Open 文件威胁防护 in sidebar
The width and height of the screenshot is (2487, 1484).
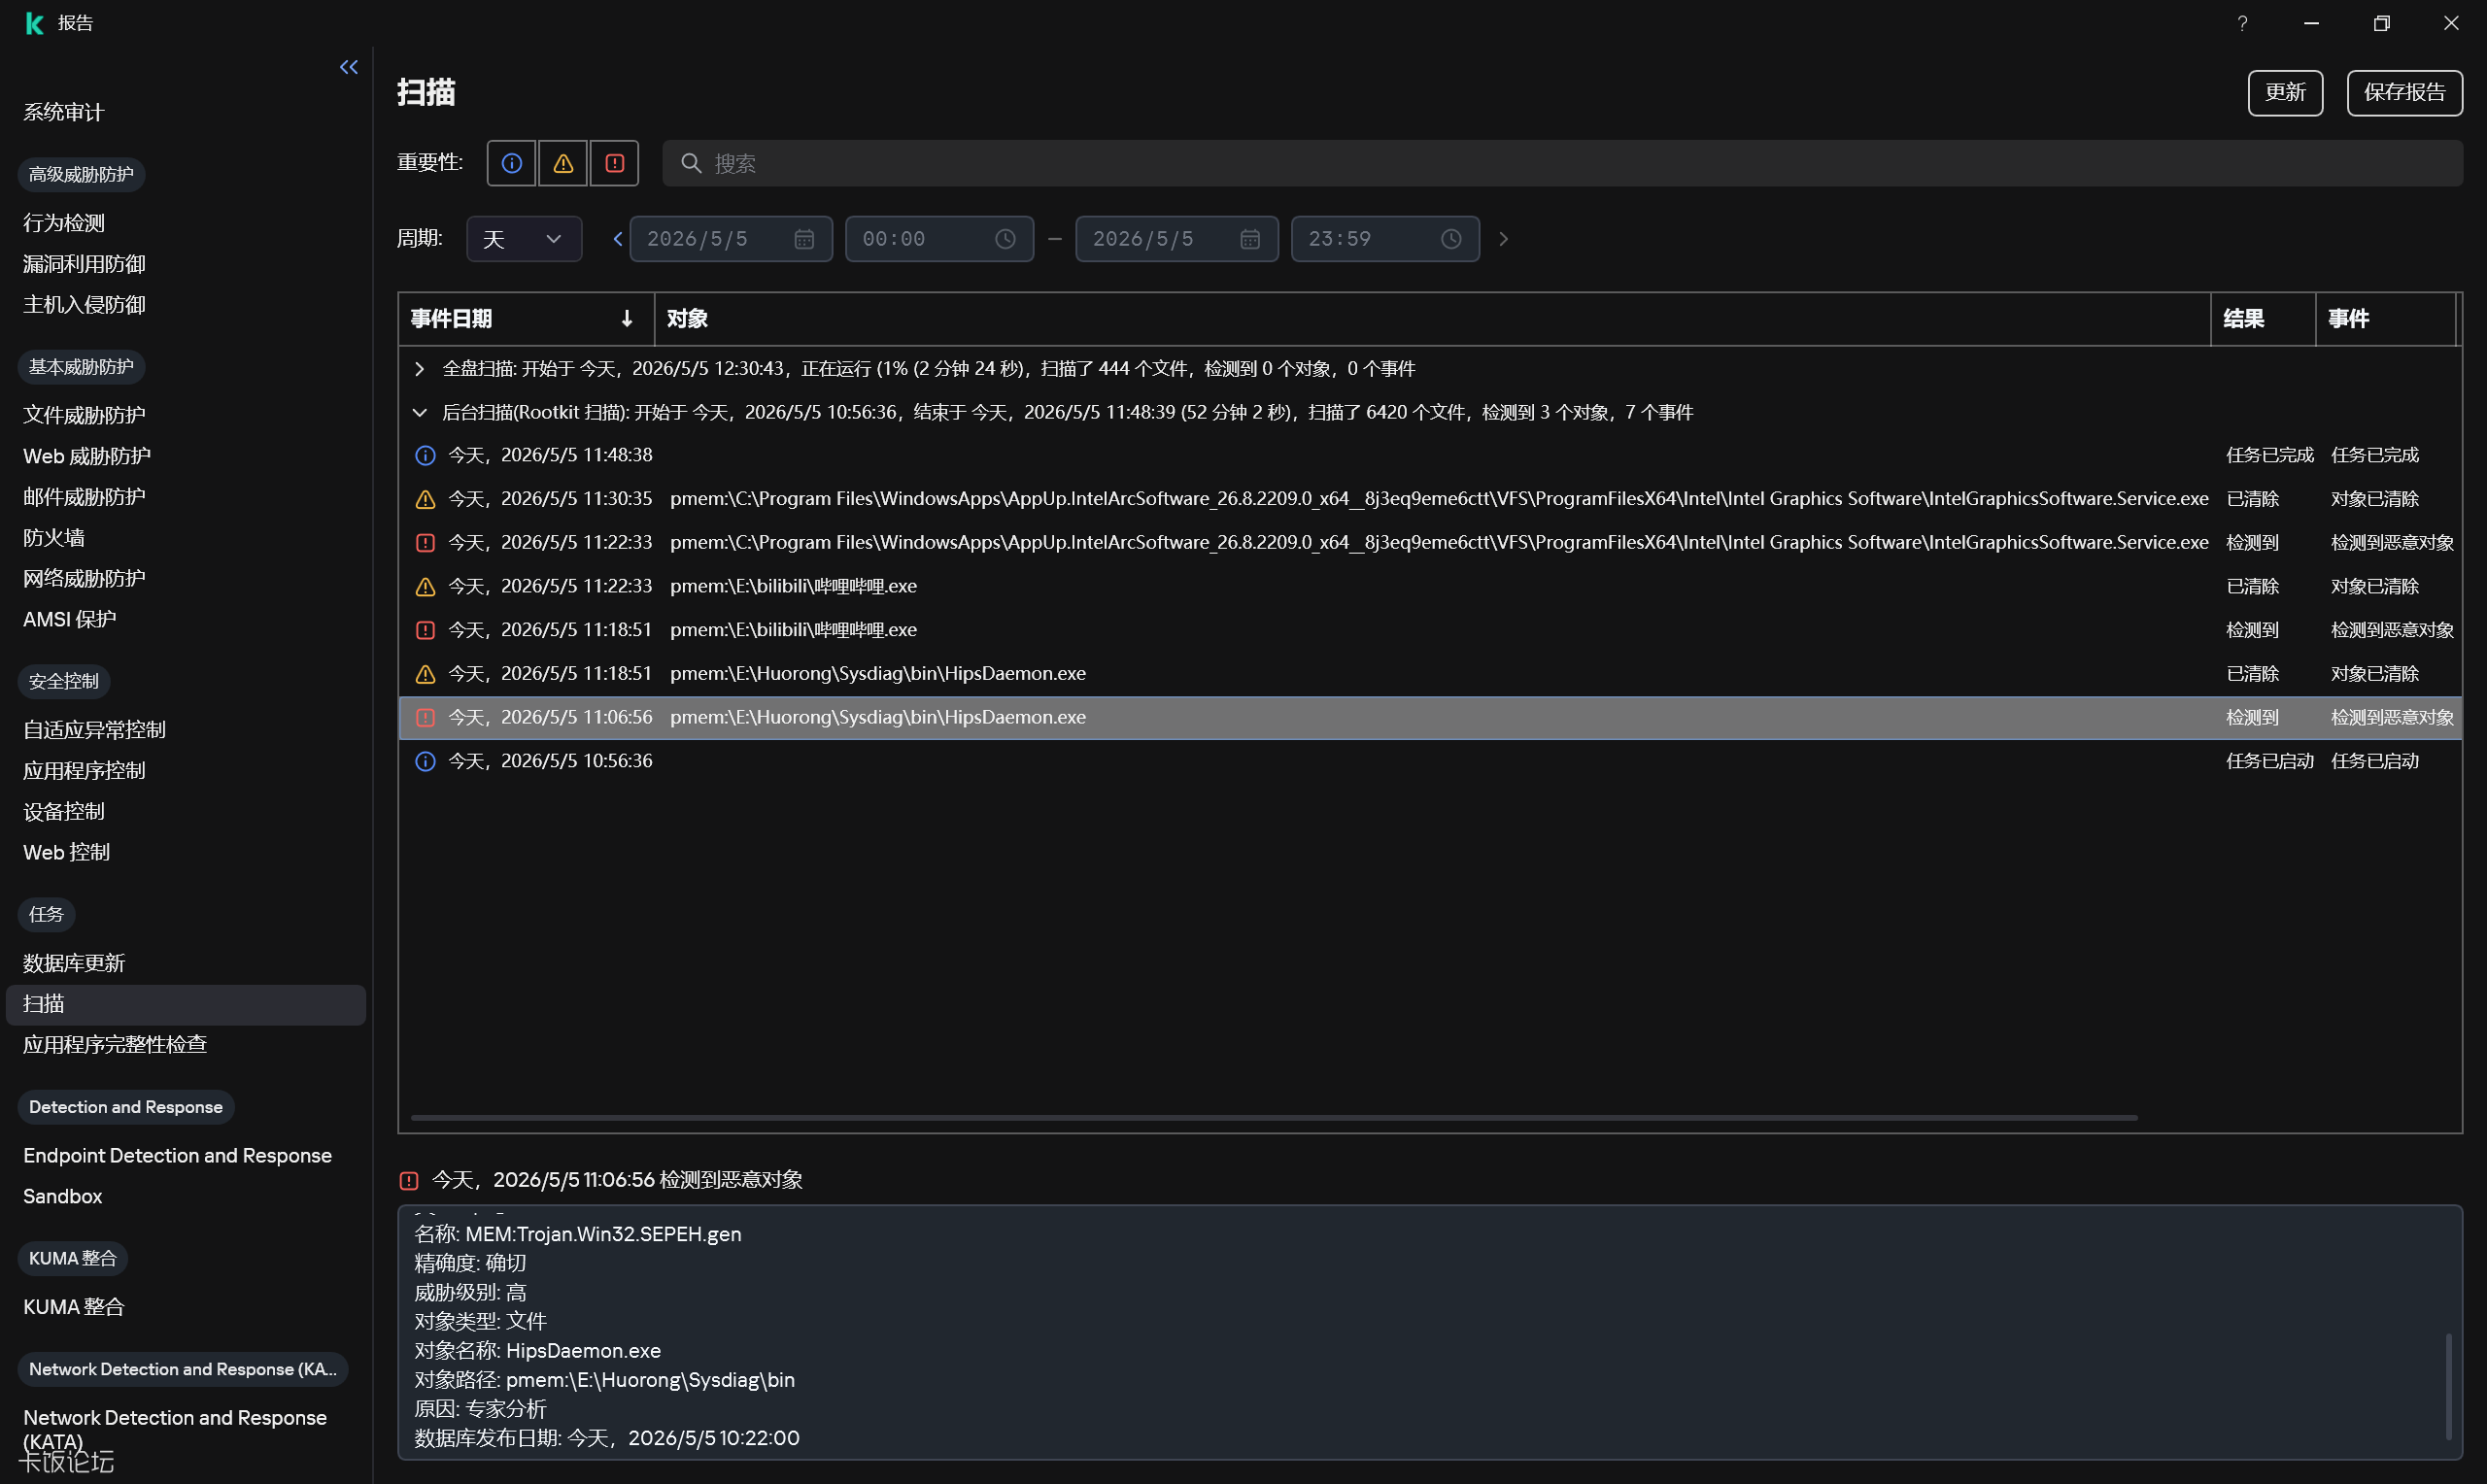(x=84, y=415)
